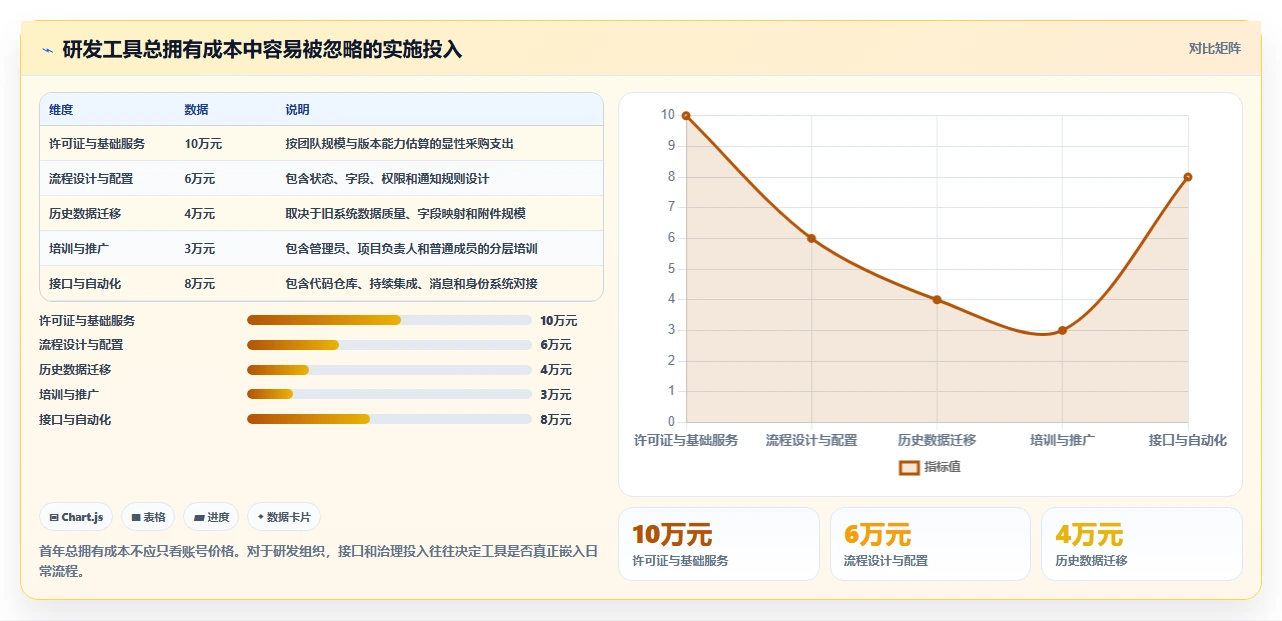This screenshot has width=1282, height=621.
Task: Click the legend color box for 指标值
Action: coord(909,467)
